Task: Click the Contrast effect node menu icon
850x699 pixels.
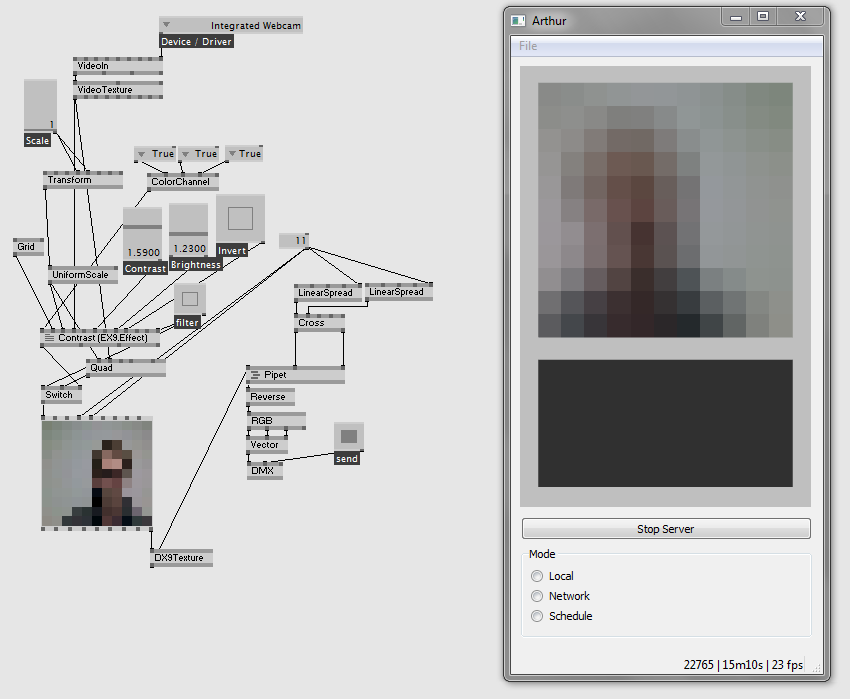Action: point(49,338)
